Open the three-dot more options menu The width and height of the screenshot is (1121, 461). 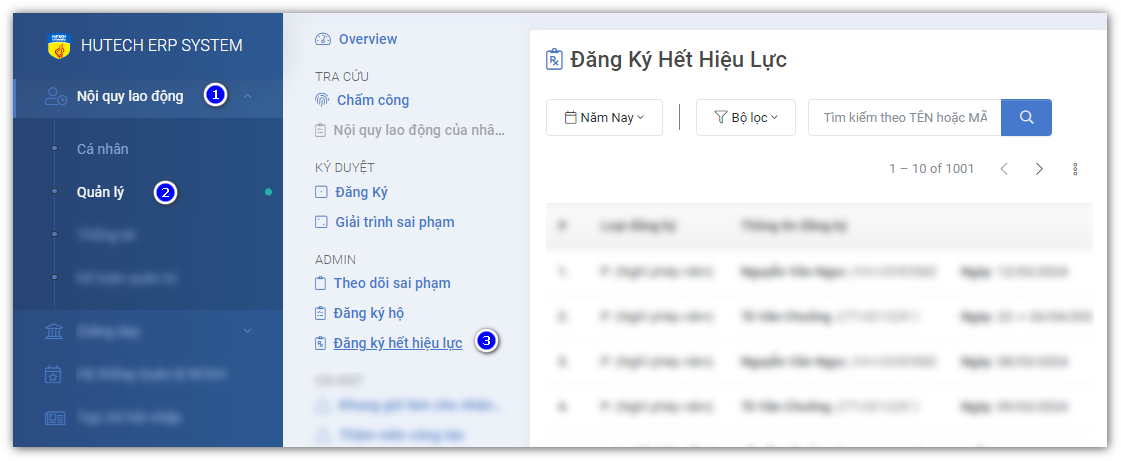[1075, 169]
